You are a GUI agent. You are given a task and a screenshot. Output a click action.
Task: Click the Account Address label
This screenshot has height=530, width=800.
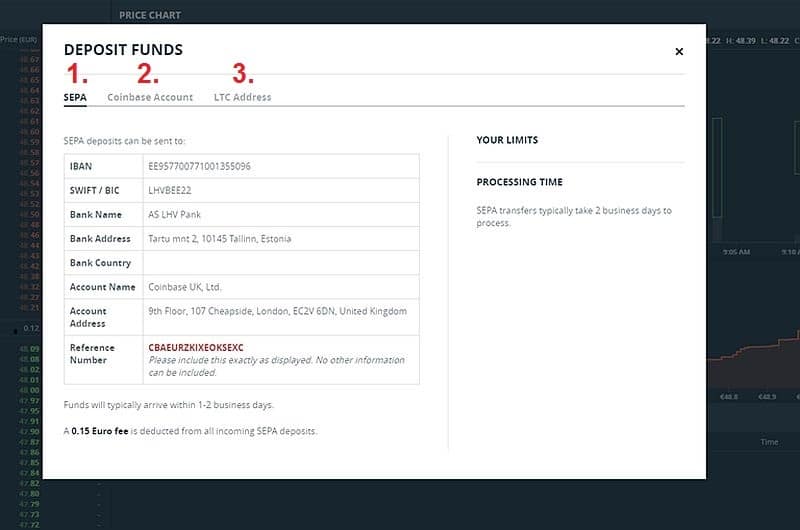[88, 317]
